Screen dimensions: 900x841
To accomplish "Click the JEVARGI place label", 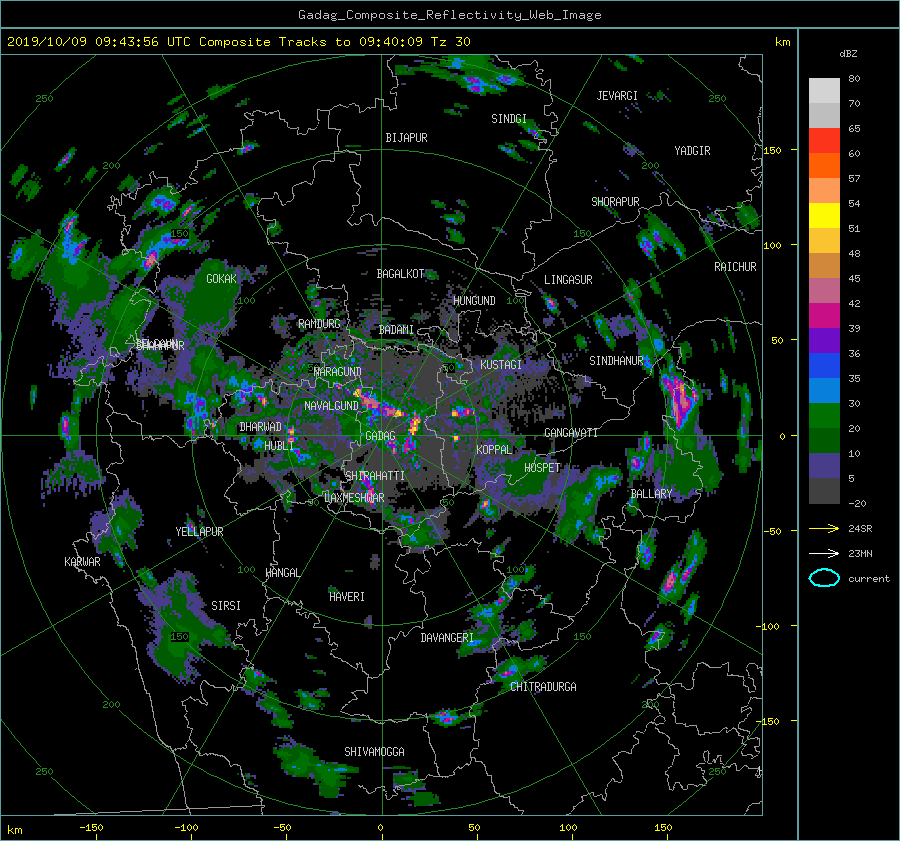I will [x=617, y=96].
